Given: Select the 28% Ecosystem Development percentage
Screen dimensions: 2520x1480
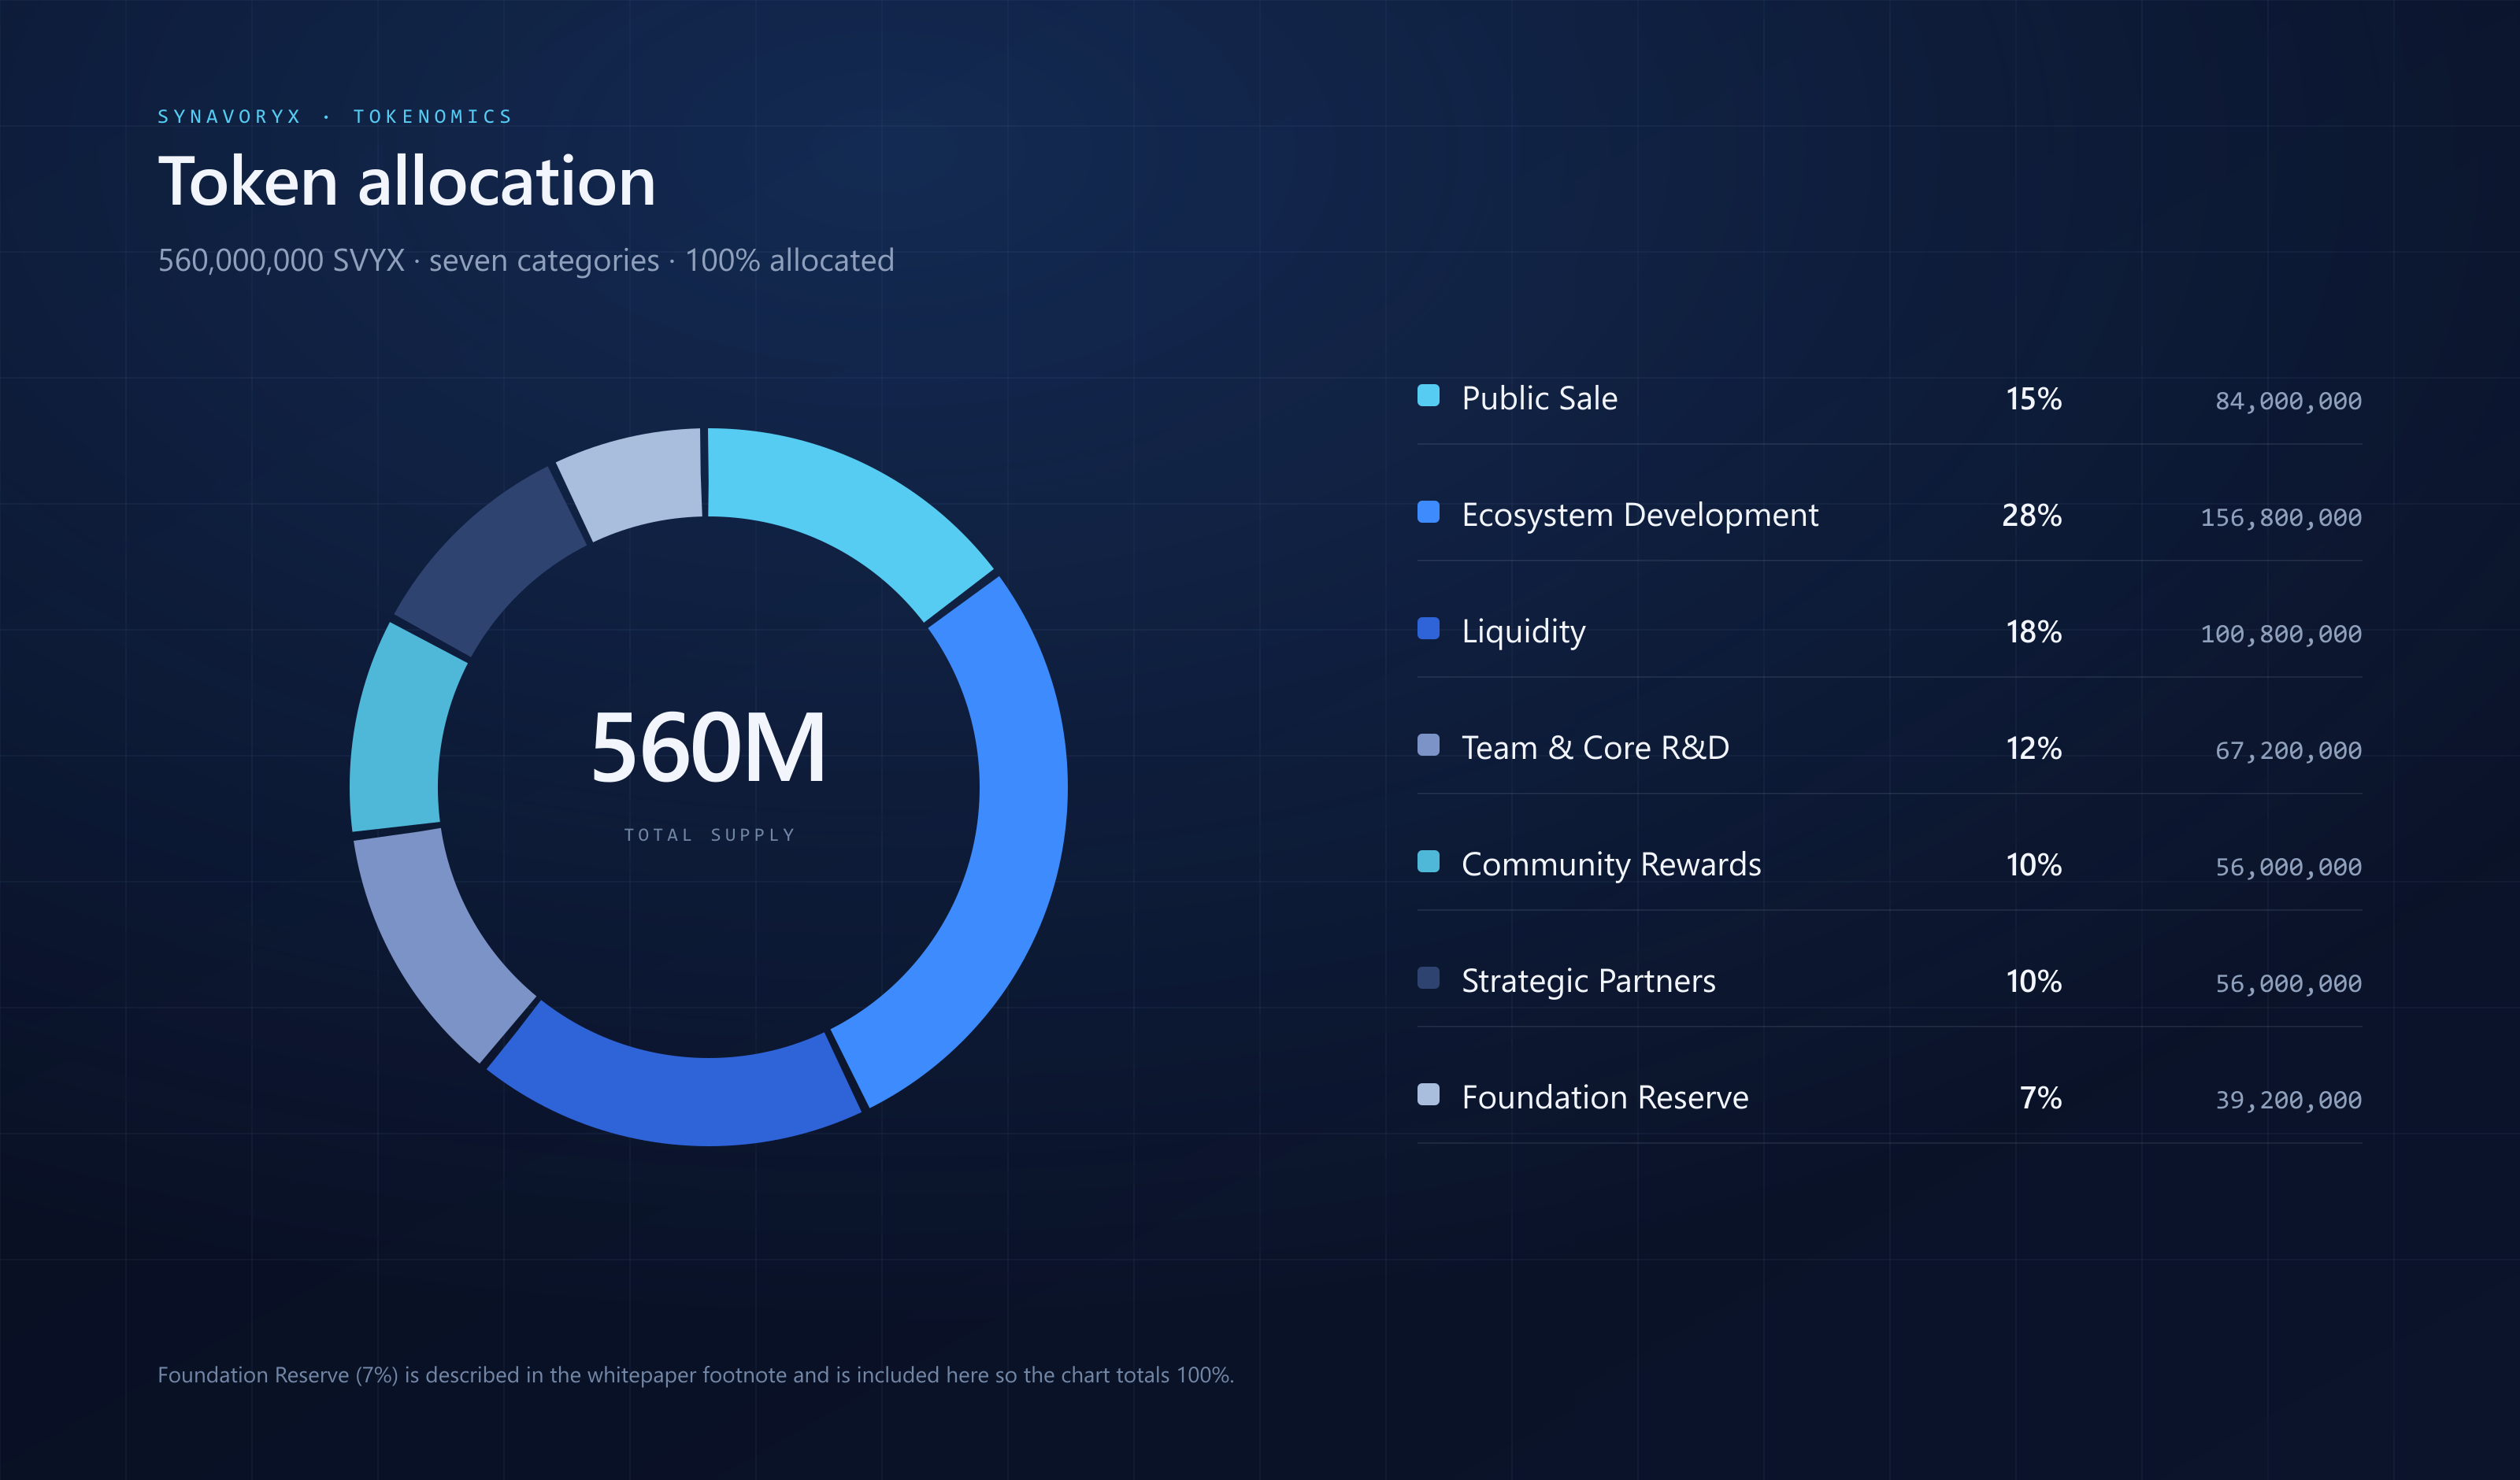Looking at the screenshot, I should pos(2031,516).
